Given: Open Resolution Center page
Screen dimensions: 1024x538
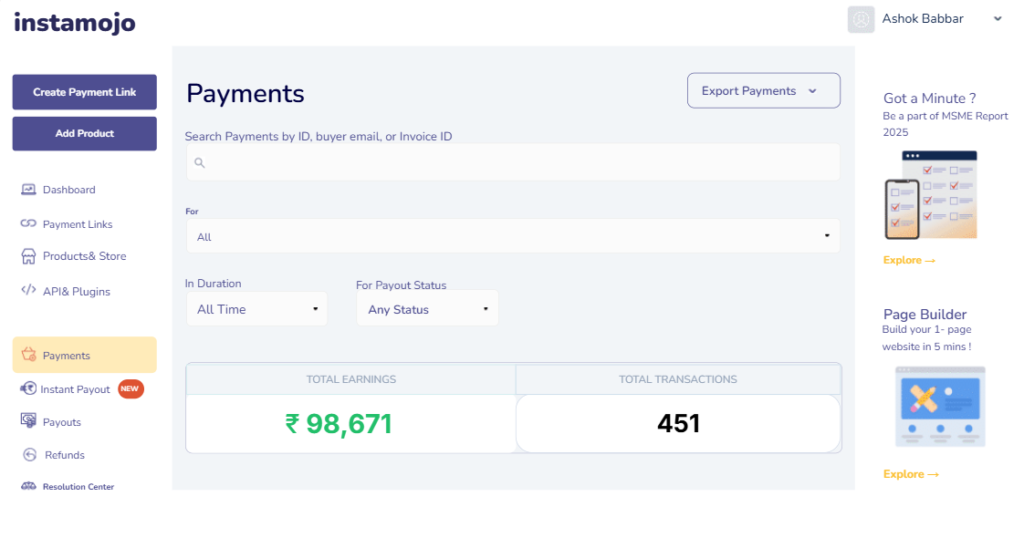Looking at the screenshot, I should point(78,486).
